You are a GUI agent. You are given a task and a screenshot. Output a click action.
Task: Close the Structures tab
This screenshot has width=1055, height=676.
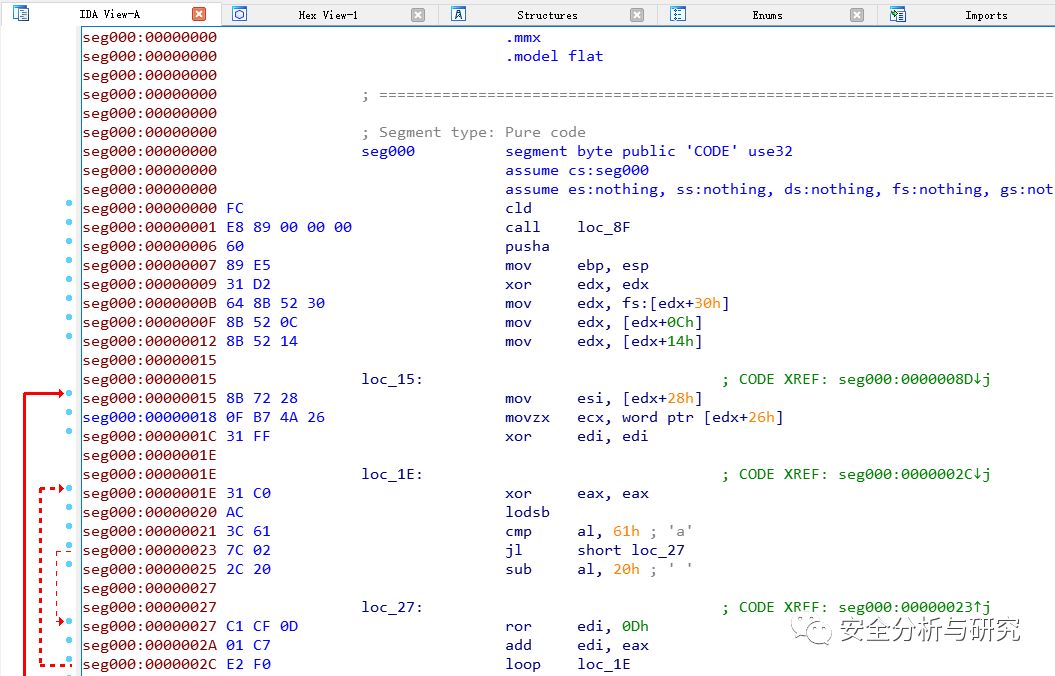pyautogui.click(x=637, y=14)
